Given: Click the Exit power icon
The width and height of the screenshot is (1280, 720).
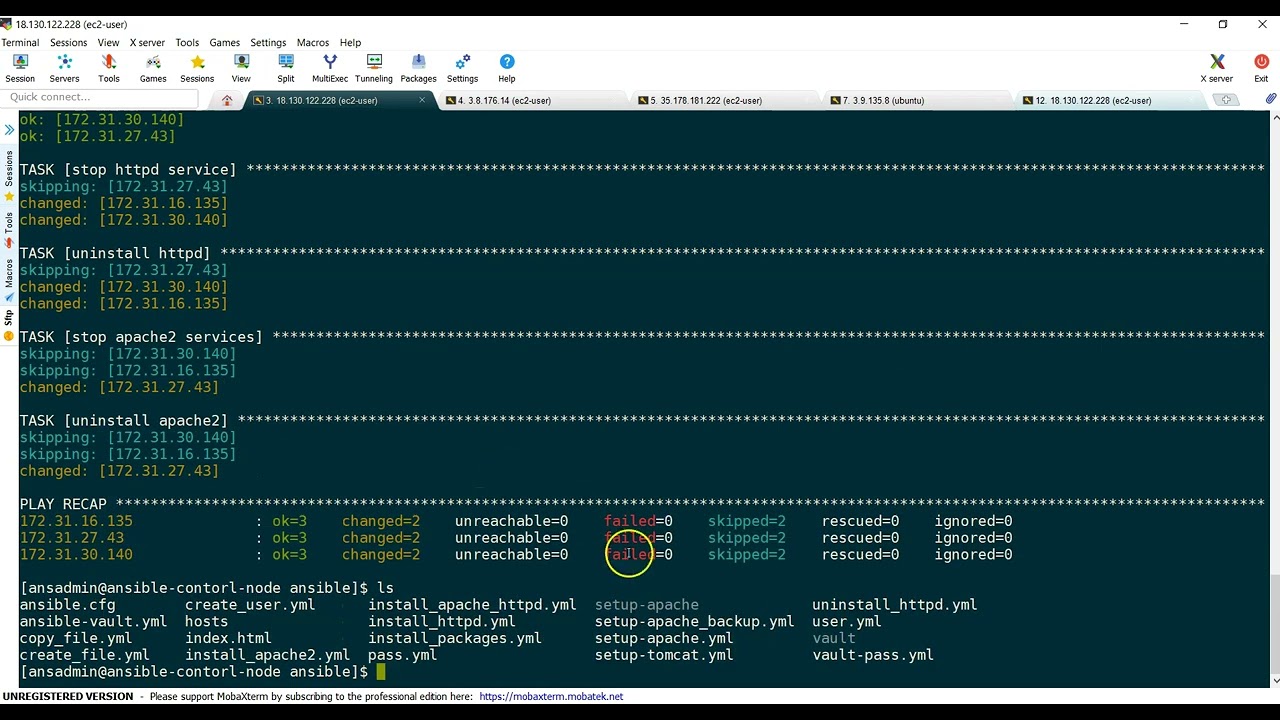Looking at the screenshot, I should coord(1261,68).
